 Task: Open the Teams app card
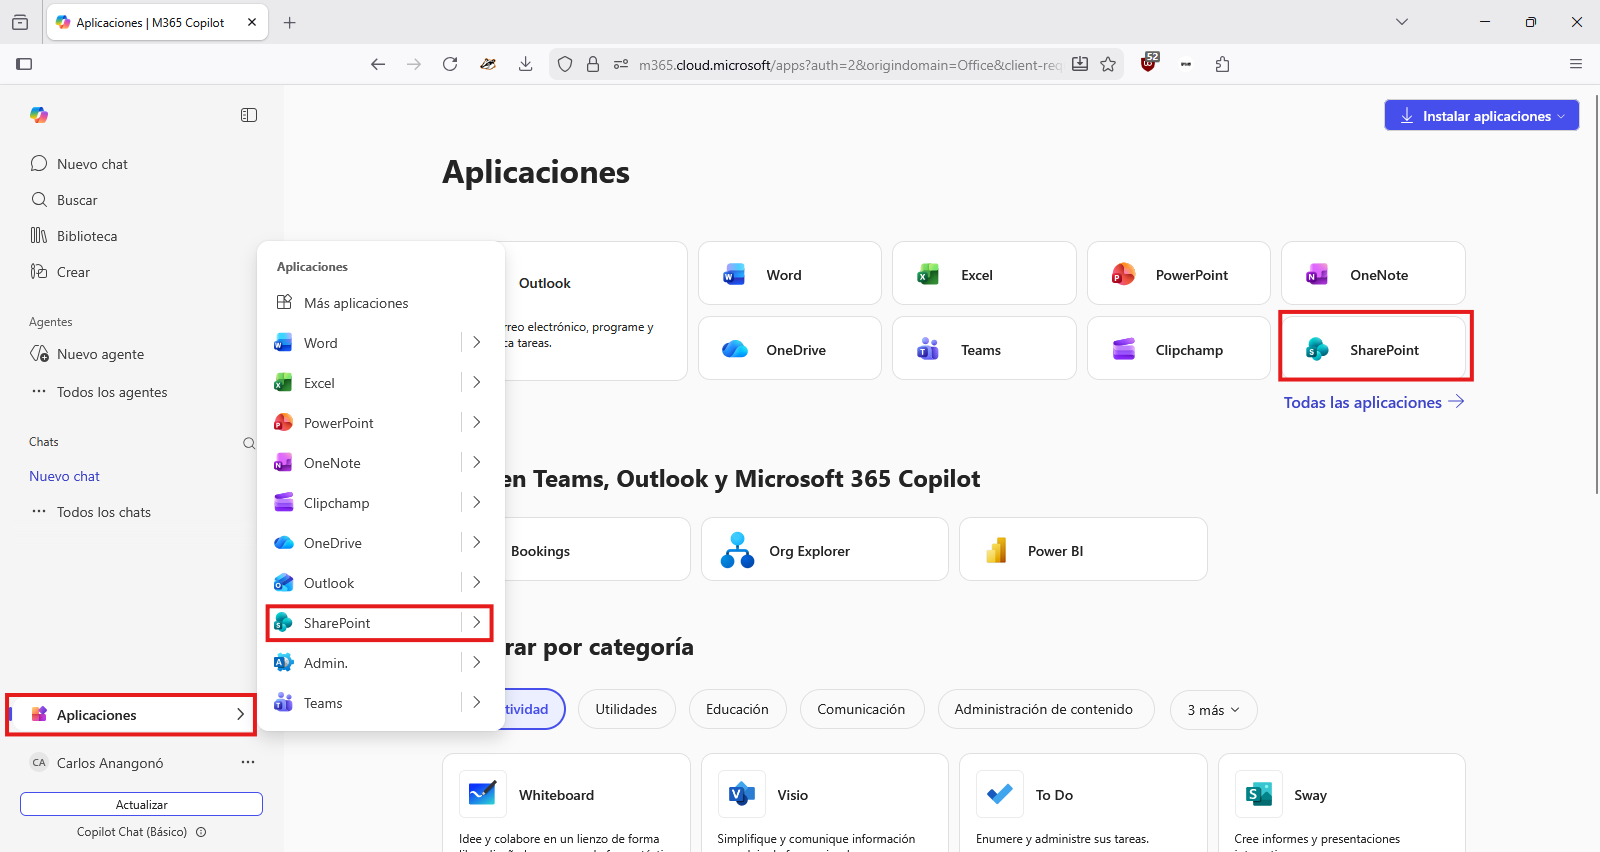click(x=984, y=349)
